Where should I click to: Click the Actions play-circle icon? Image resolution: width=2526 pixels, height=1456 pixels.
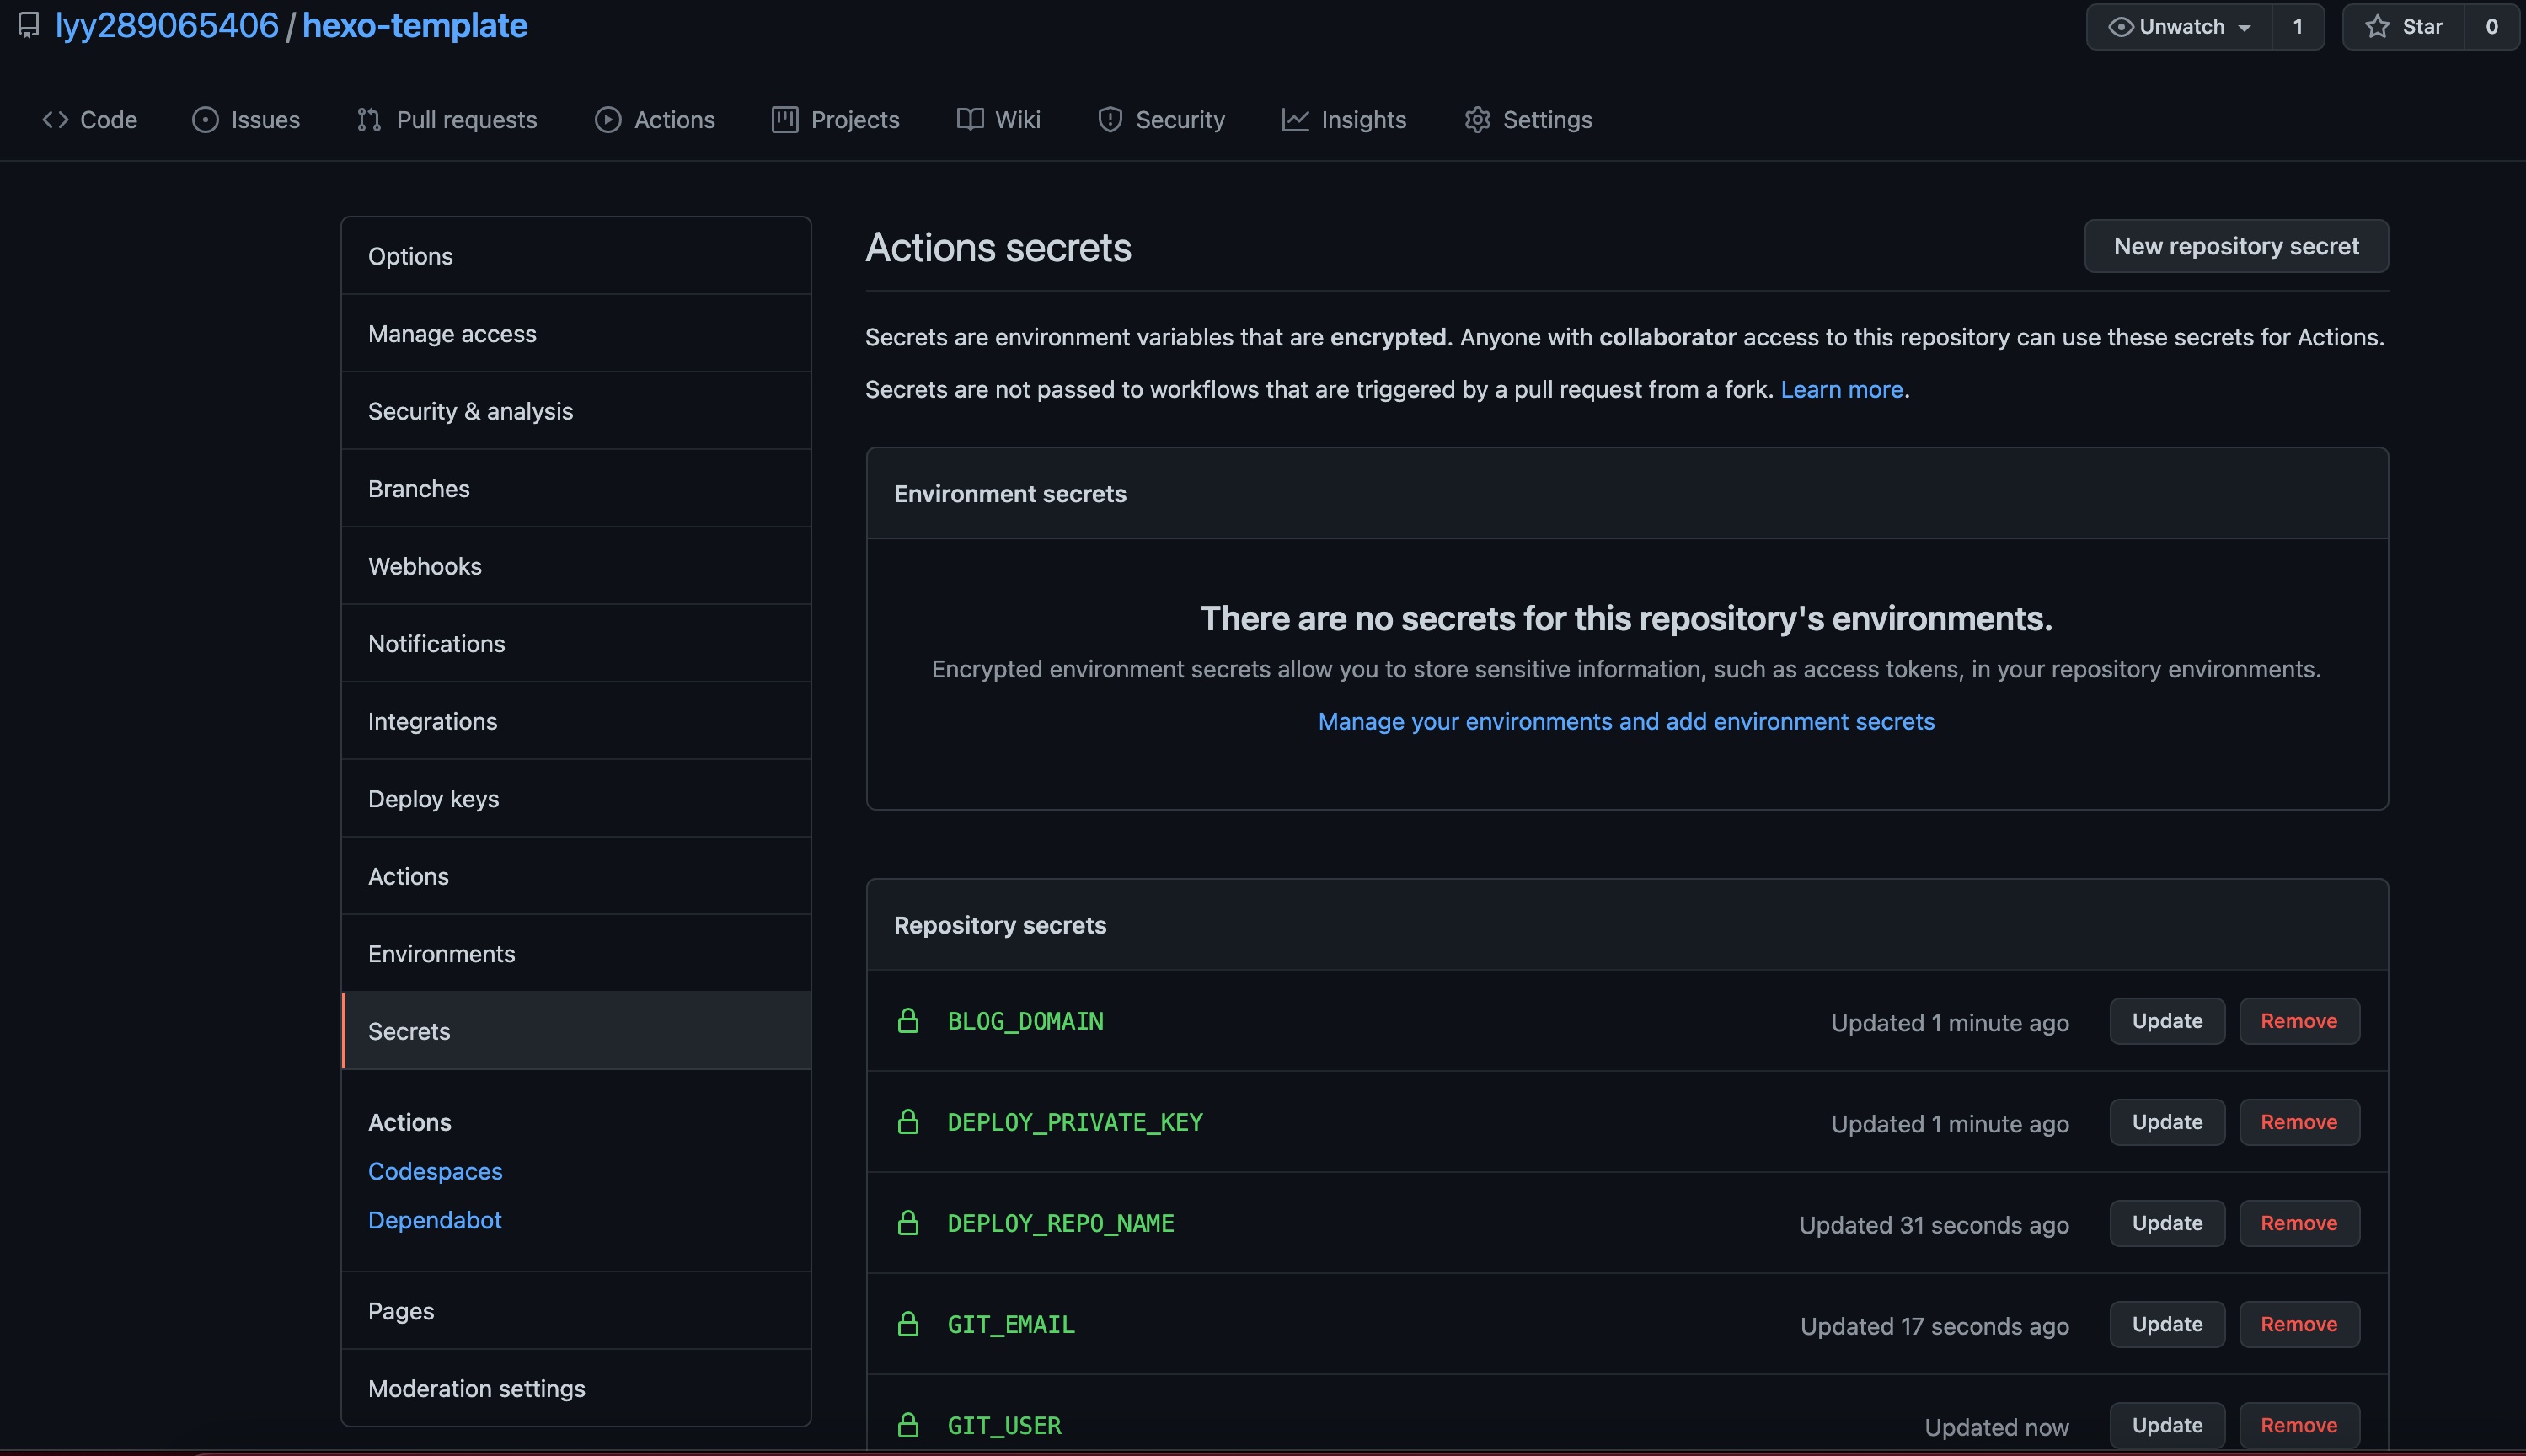[608, 120]
